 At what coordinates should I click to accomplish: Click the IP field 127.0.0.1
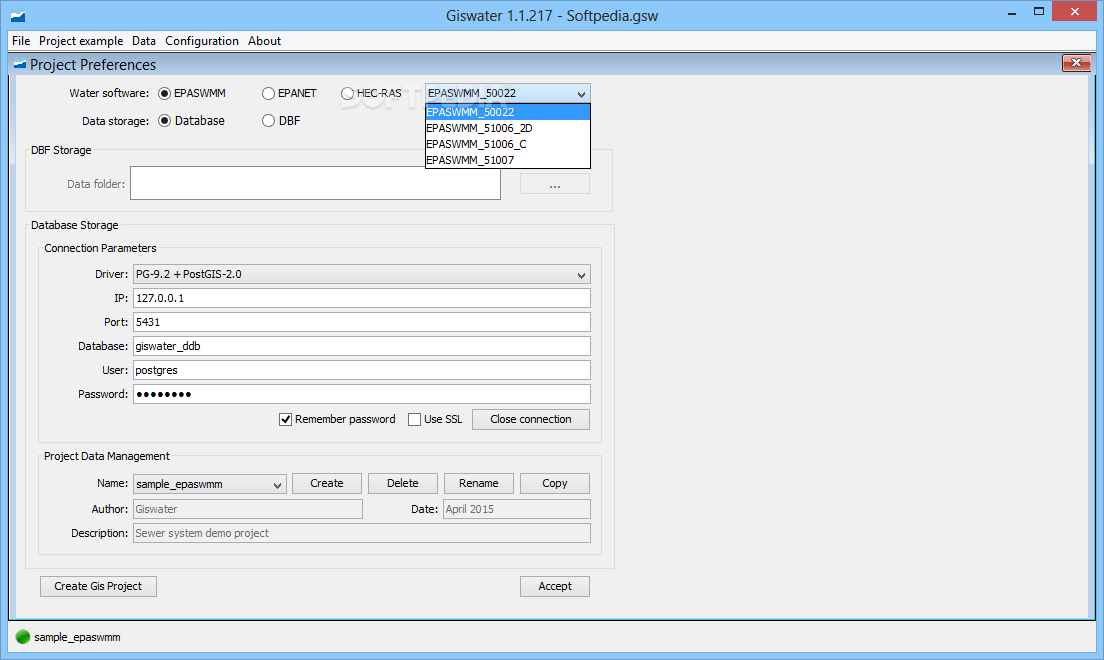pos(361,298)
